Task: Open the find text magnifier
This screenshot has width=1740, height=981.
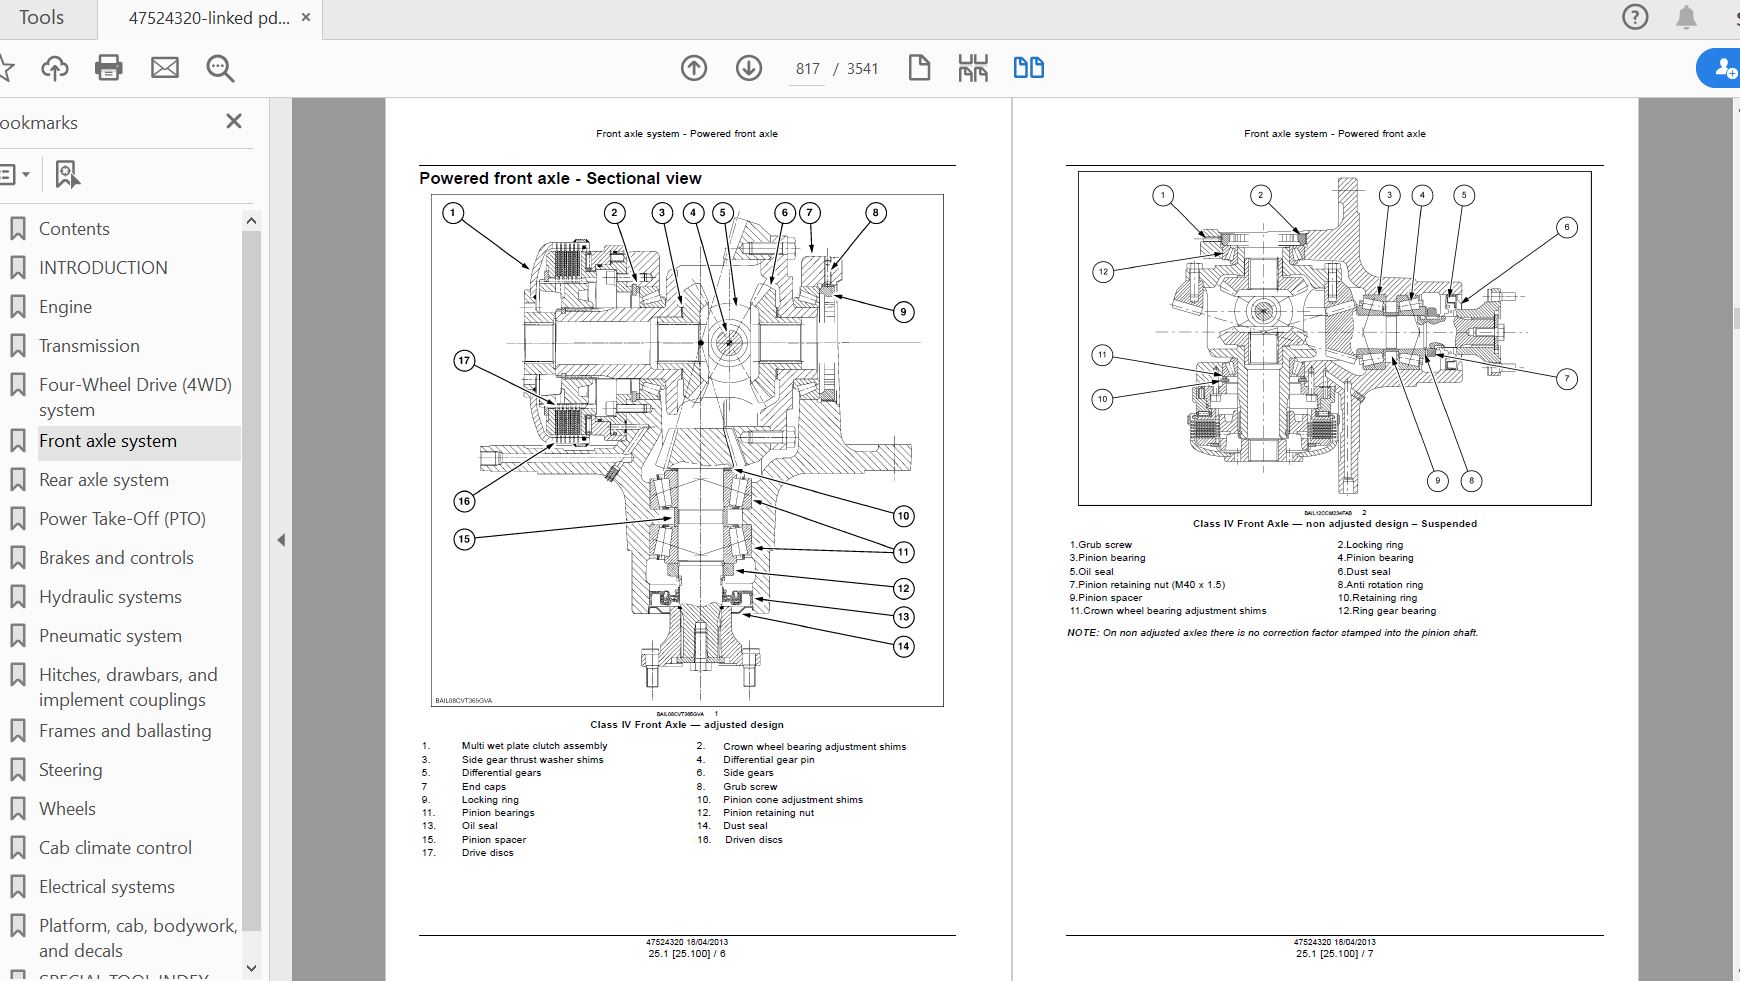Action: coord(220,68)
